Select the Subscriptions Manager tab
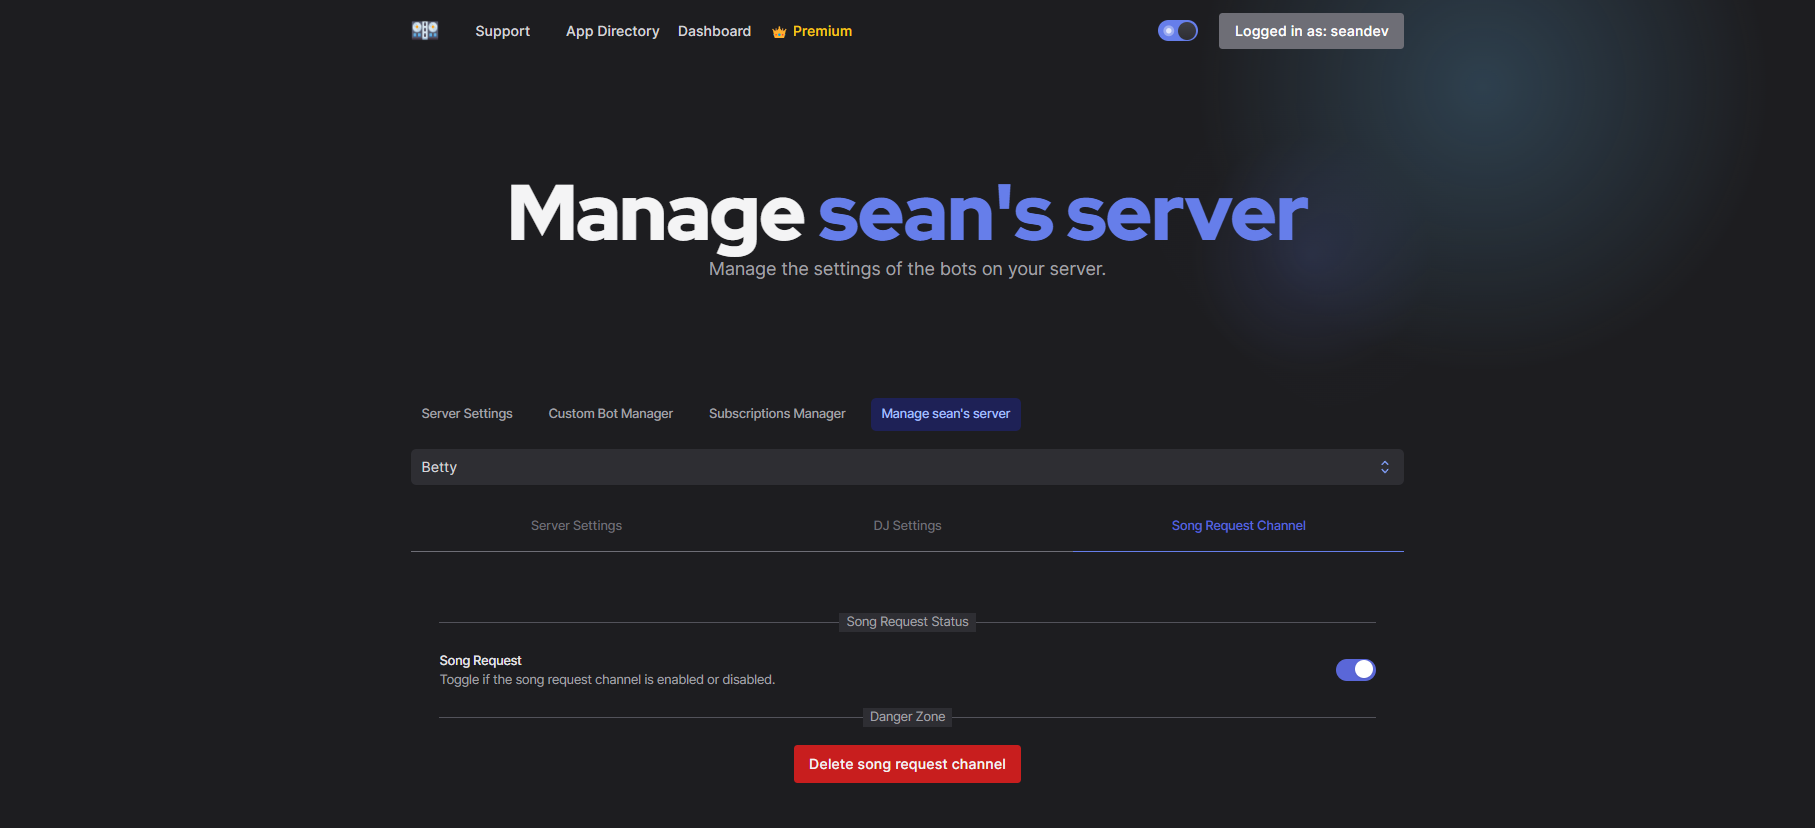1815x828 pixels. 777,414
